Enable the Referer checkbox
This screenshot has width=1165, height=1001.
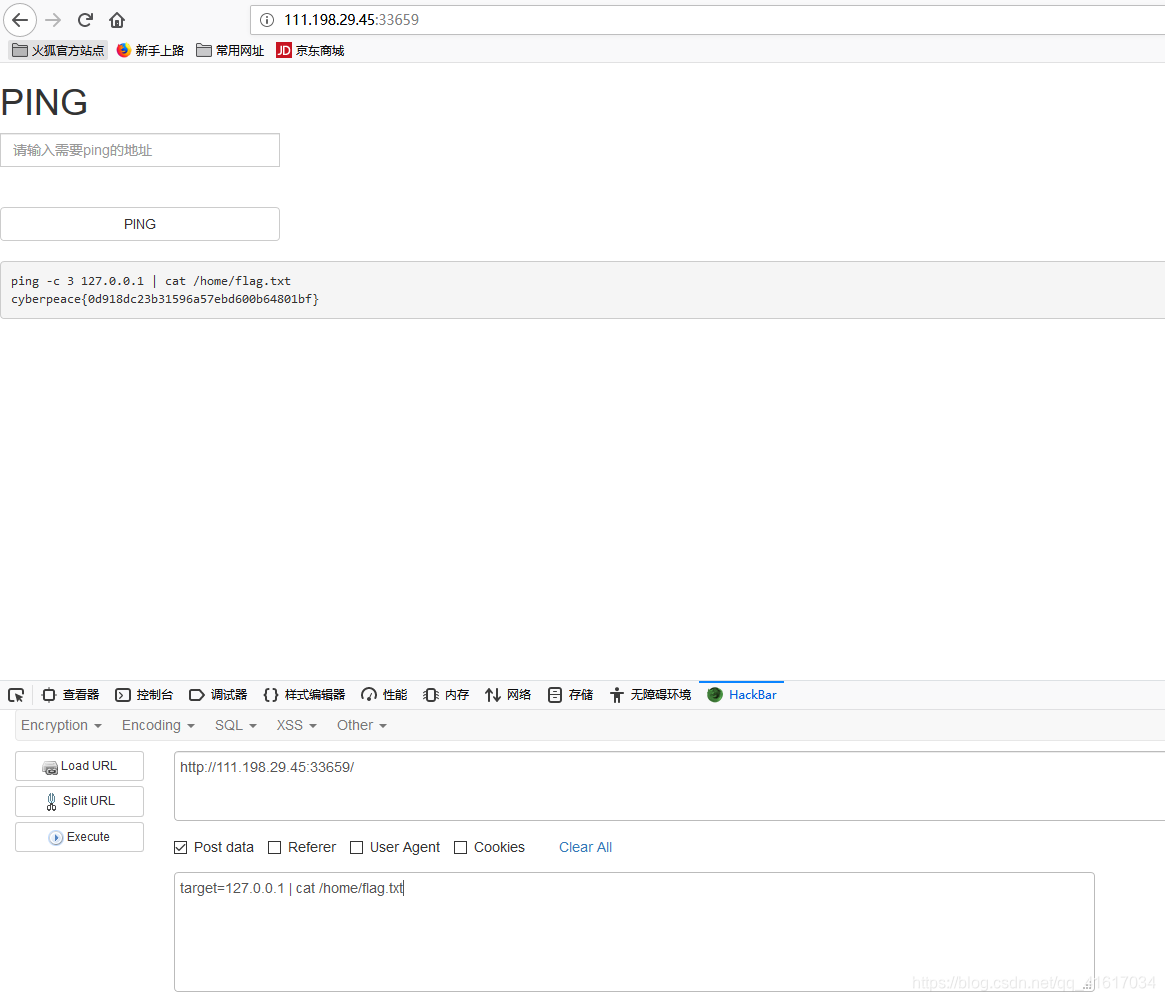tap(274, 847)
